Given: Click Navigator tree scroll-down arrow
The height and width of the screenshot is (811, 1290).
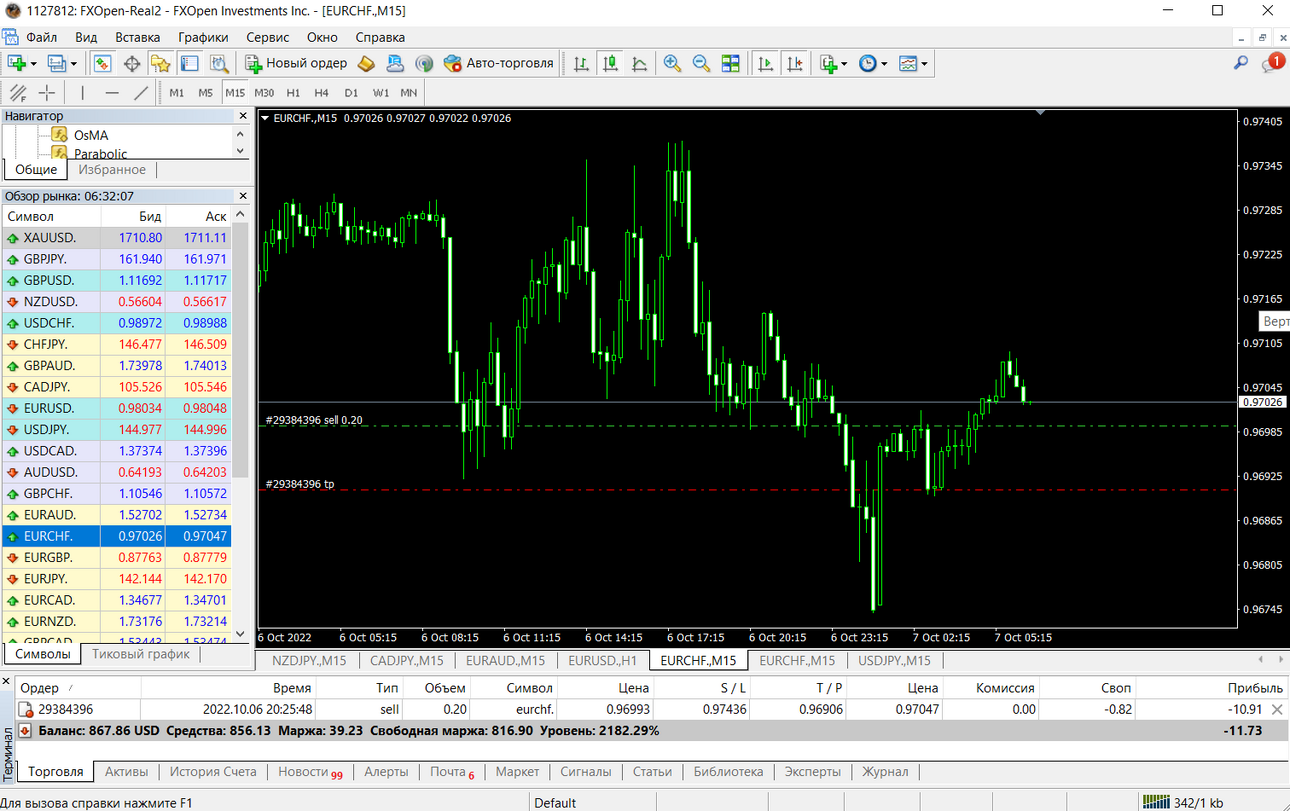Looking at the screenshot, I should [240, 151].
